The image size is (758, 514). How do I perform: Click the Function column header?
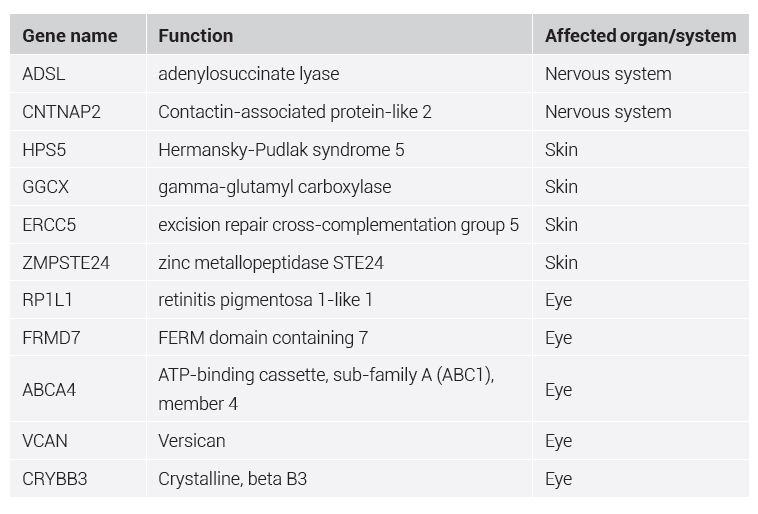click(196, 36)
